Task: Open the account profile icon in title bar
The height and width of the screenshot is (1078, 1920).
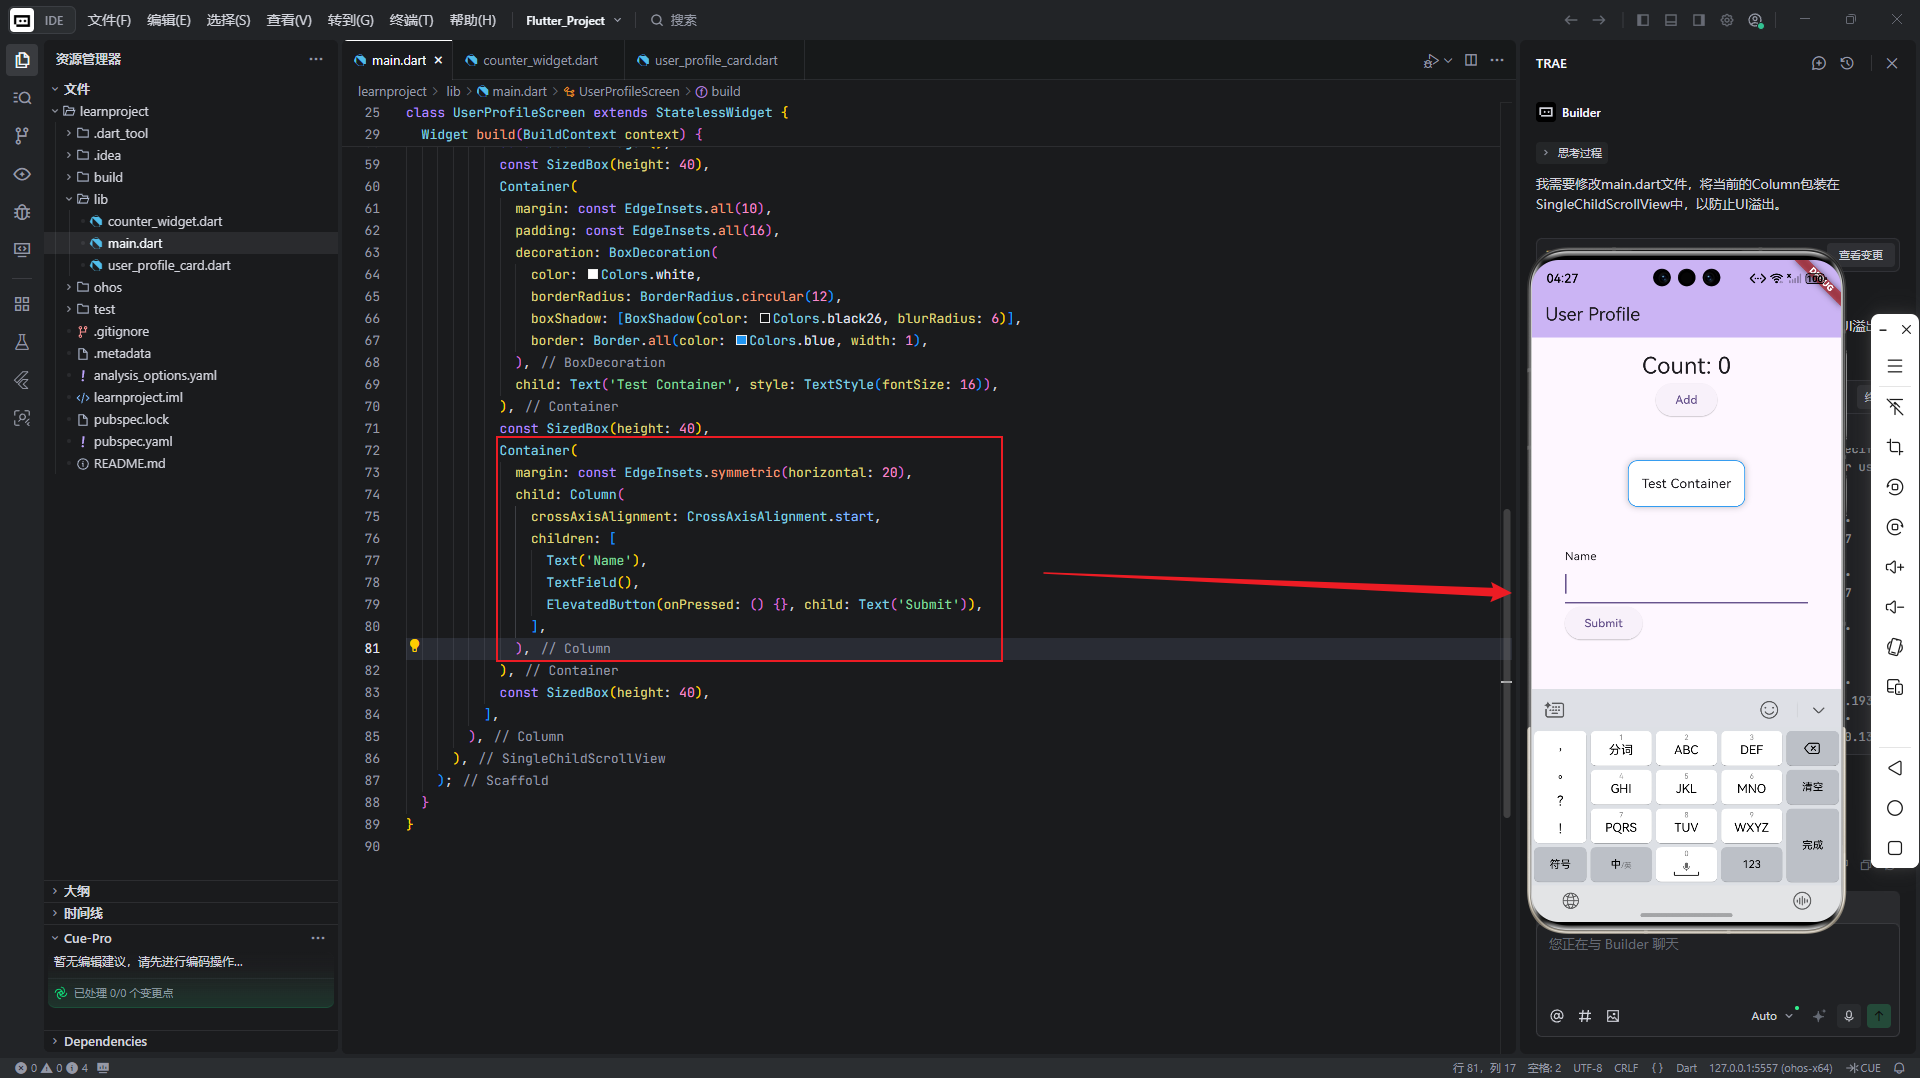Action: tap(1755, 20)
